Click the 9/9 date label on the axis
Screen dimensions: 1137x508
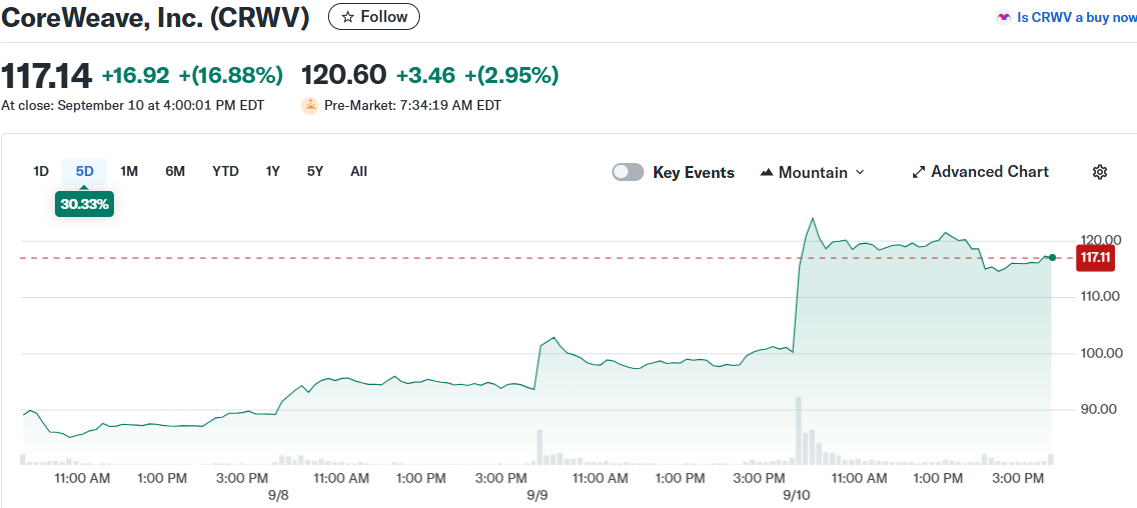537,495
